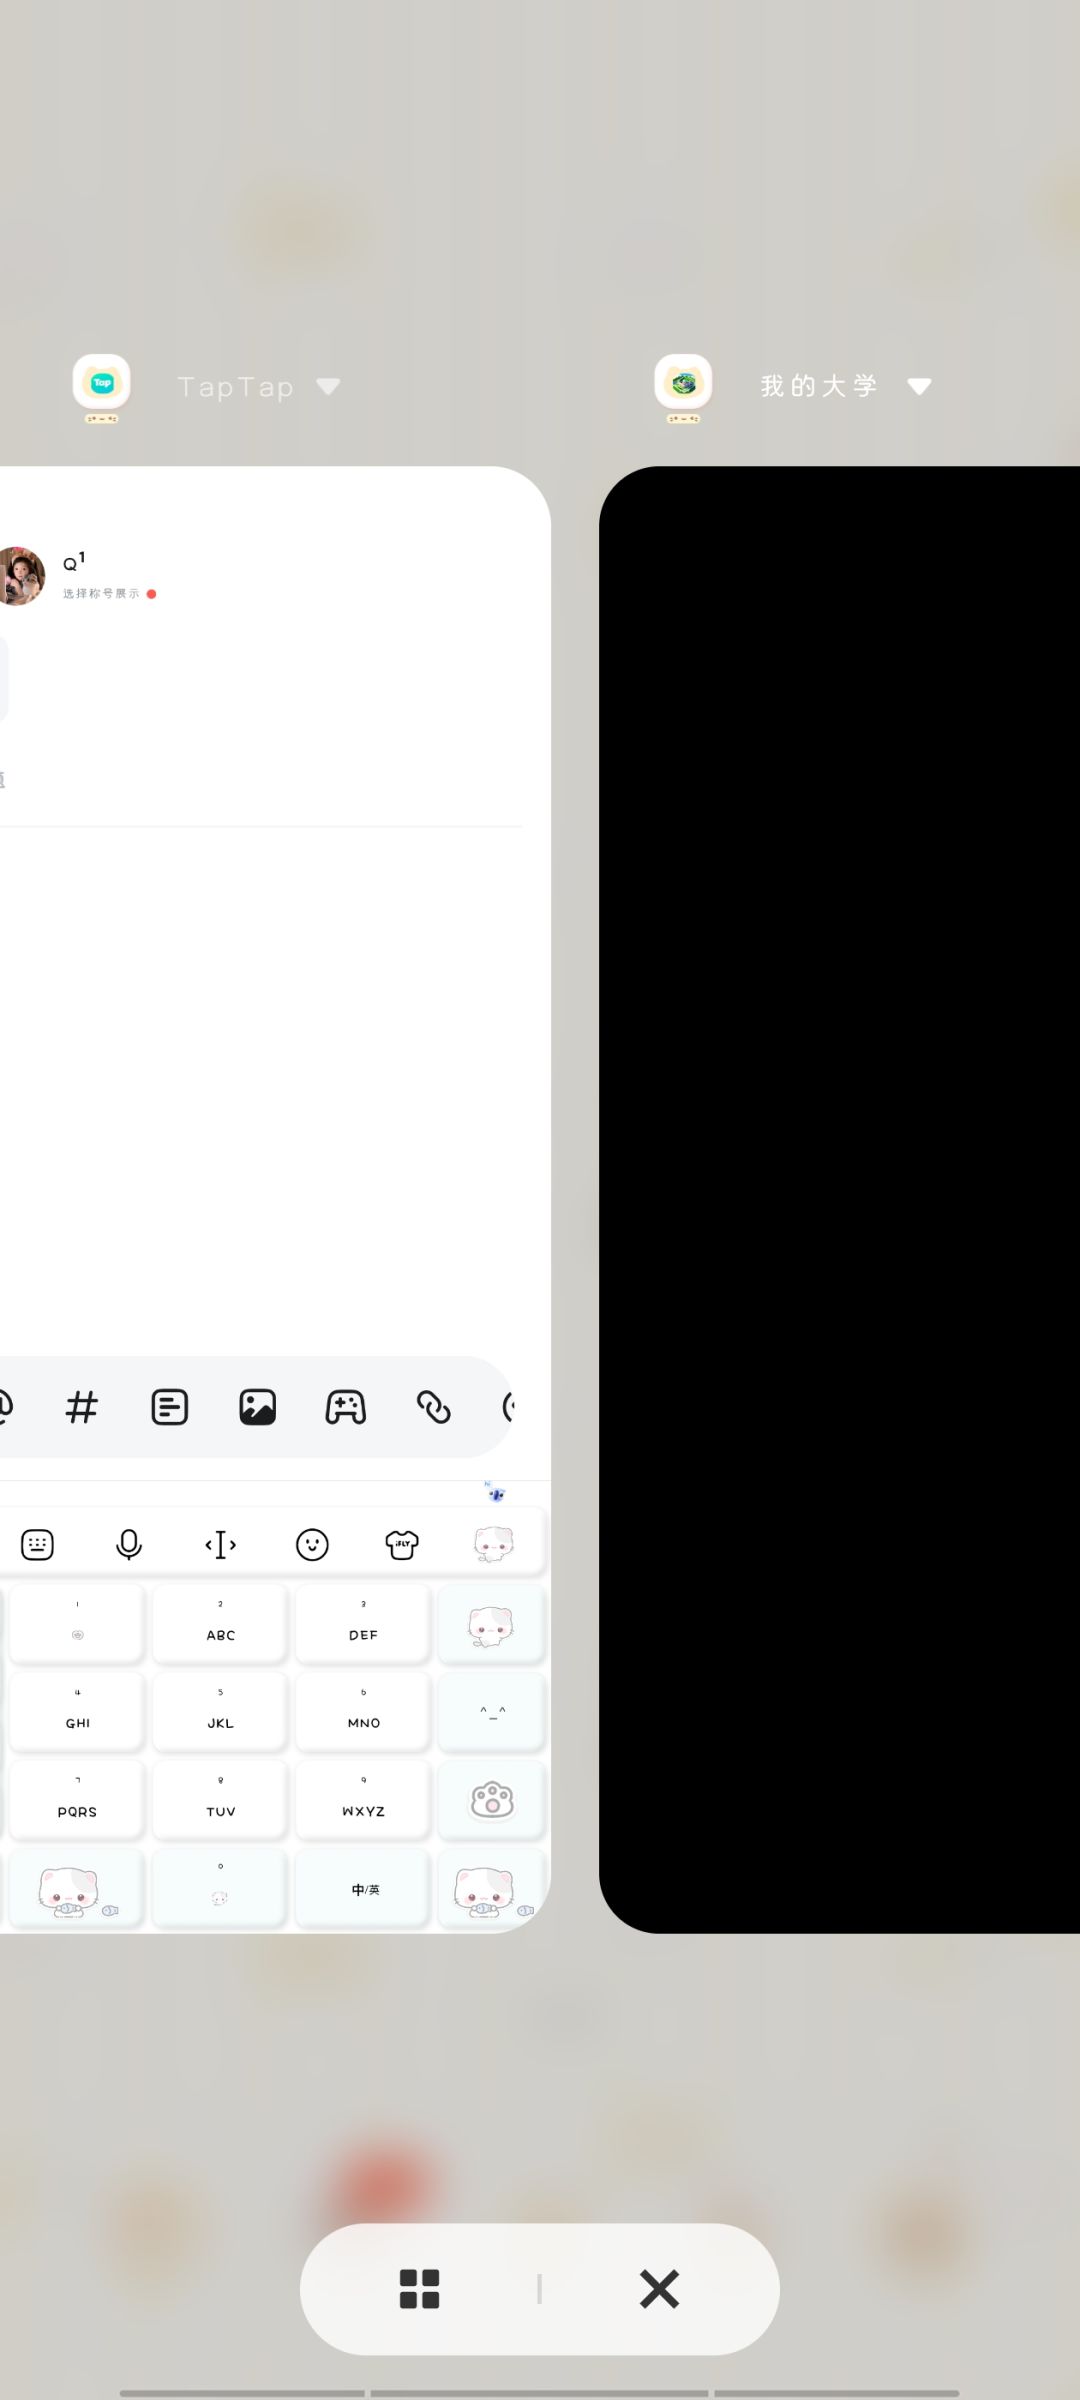This screenshot has height=2400, width=1080.
Task: Open the dropdown arrow beside 我的大学
Action: coord(919,386)
